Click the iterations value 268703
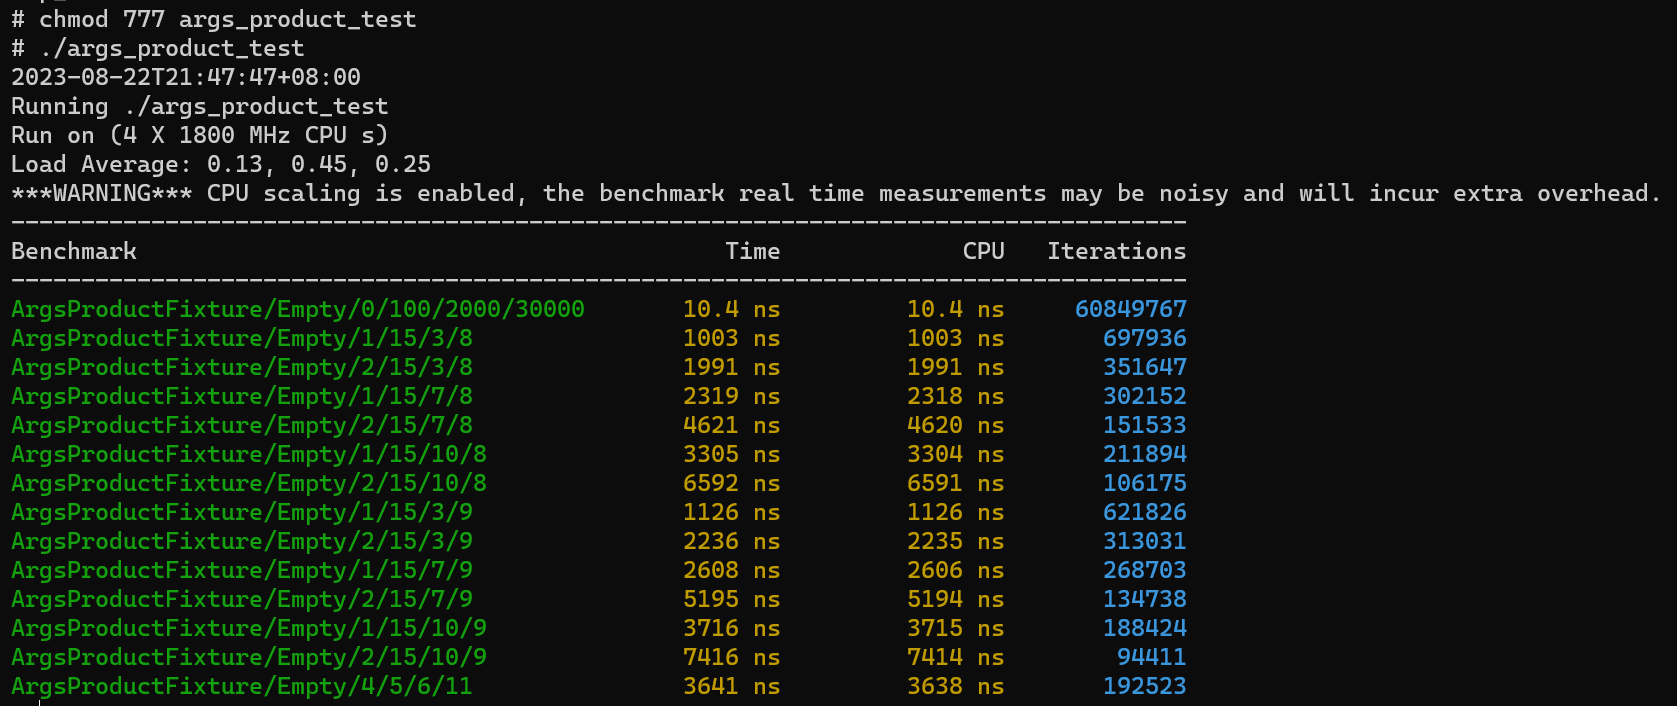This screenshot has height=706, width=1677. (1145, 570)
